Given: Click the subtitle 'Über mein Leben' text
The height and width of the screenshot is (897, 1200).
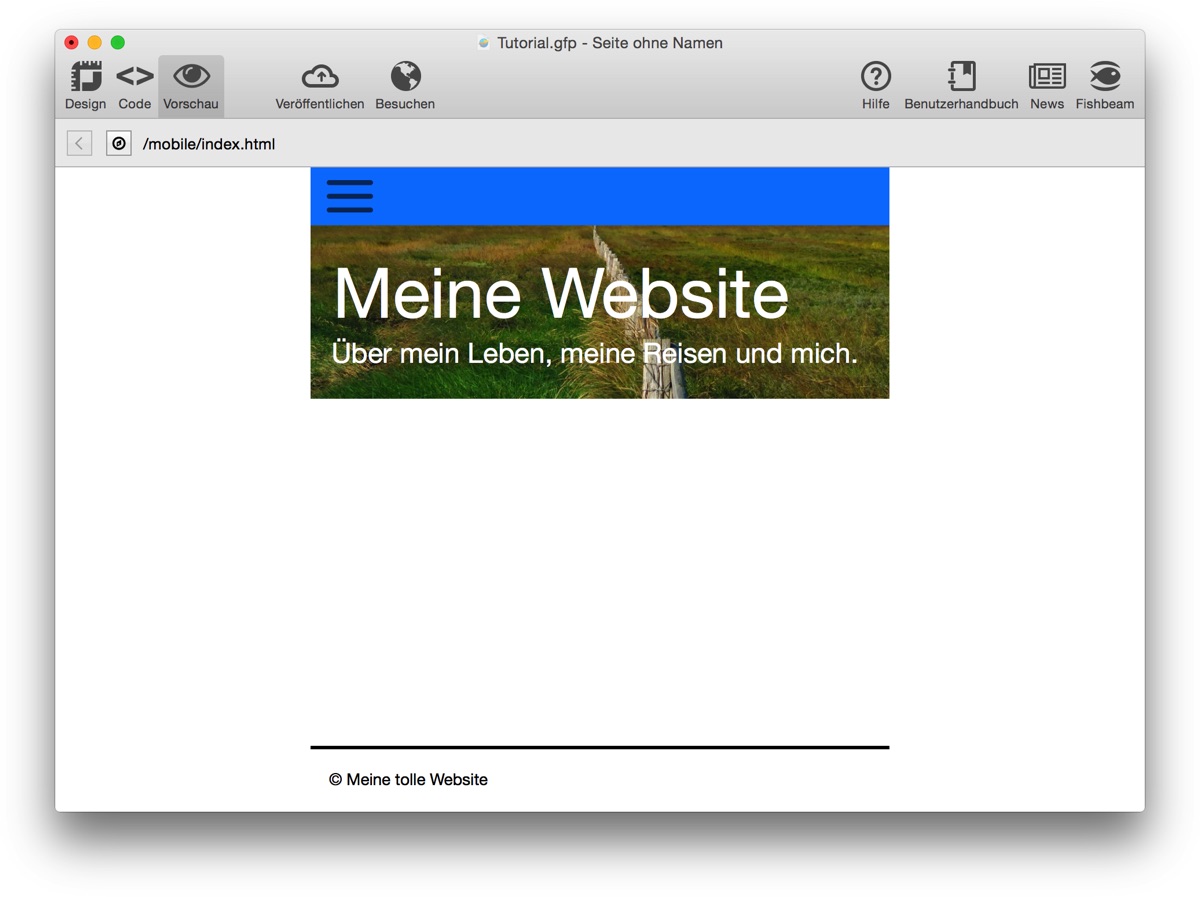Looking at the screenshot, I should (594, 353).
